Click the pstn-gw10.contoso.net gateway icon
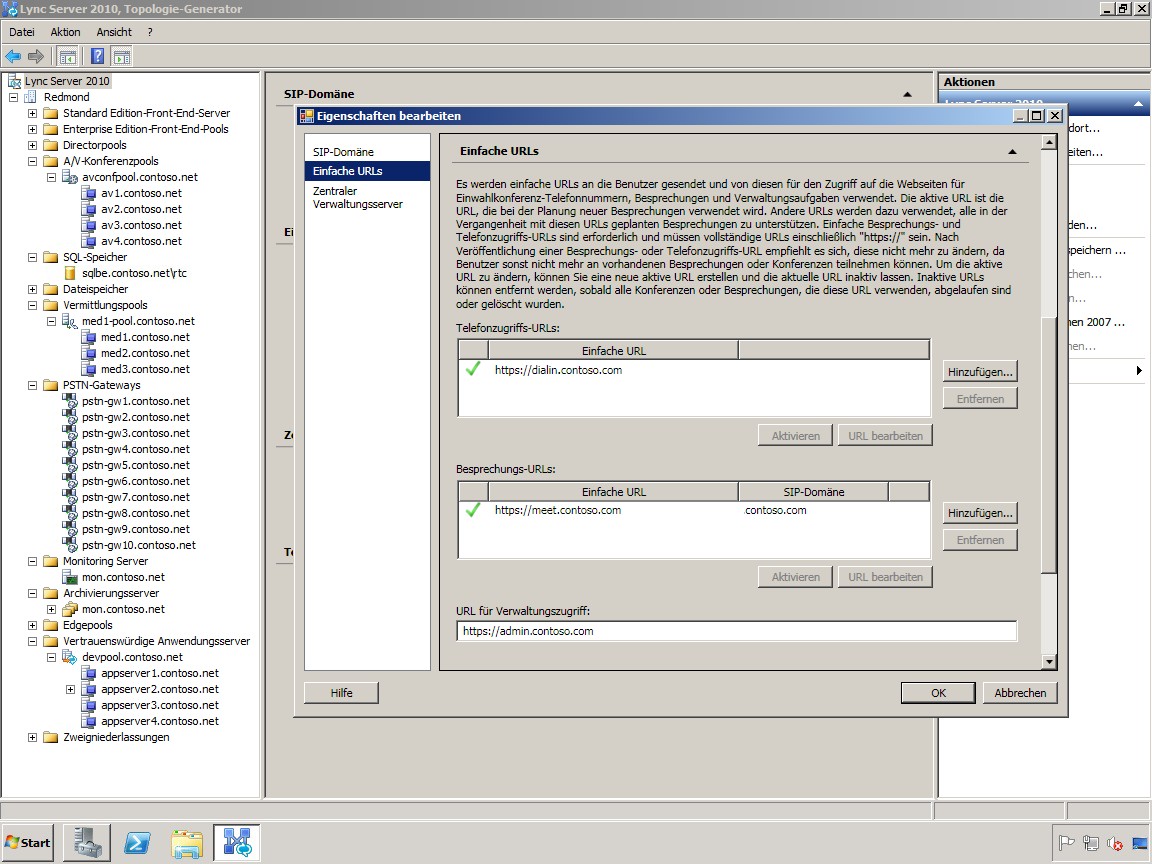This screenshot has width=1152, height=864. click(x=70, y=545)
